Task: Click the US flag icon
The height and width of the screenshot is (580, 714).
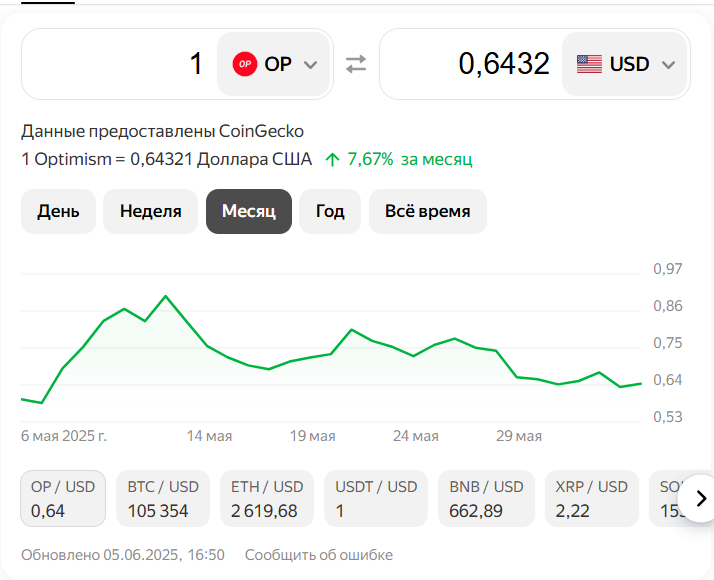Action: point(589,64)
